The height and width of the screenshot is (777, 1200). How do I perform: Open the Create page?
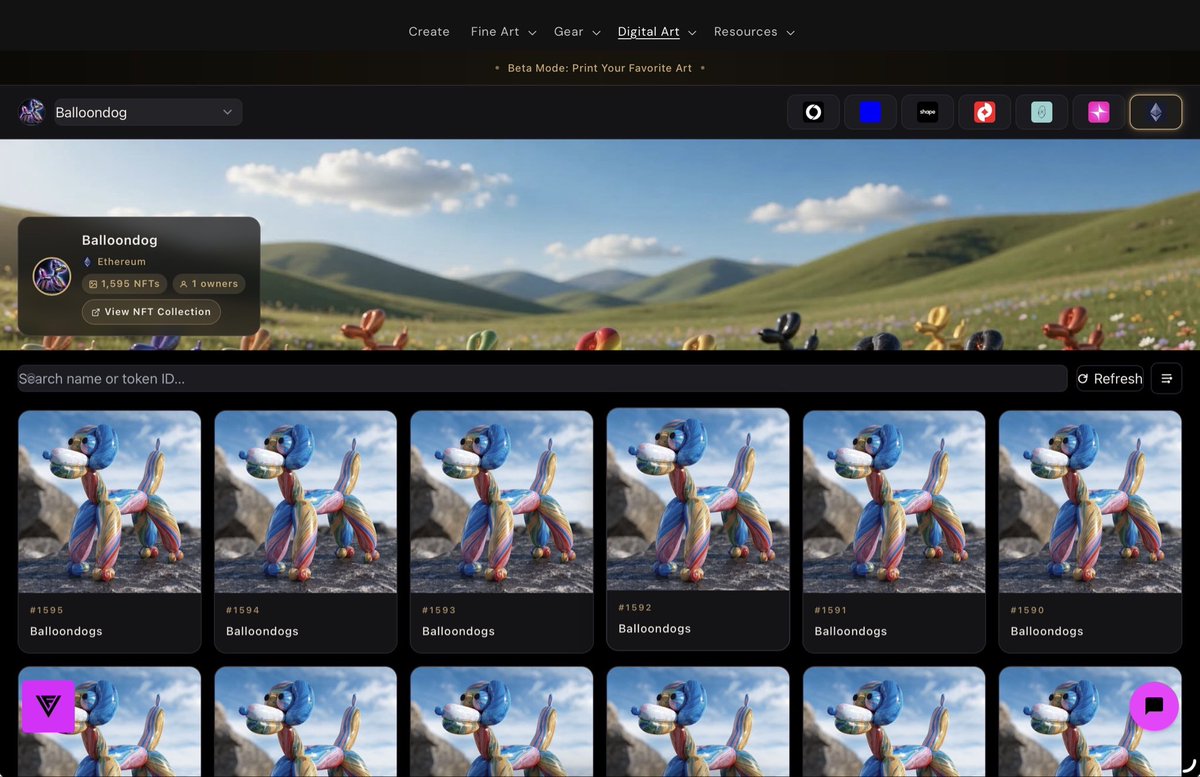[x=429, y=32]
